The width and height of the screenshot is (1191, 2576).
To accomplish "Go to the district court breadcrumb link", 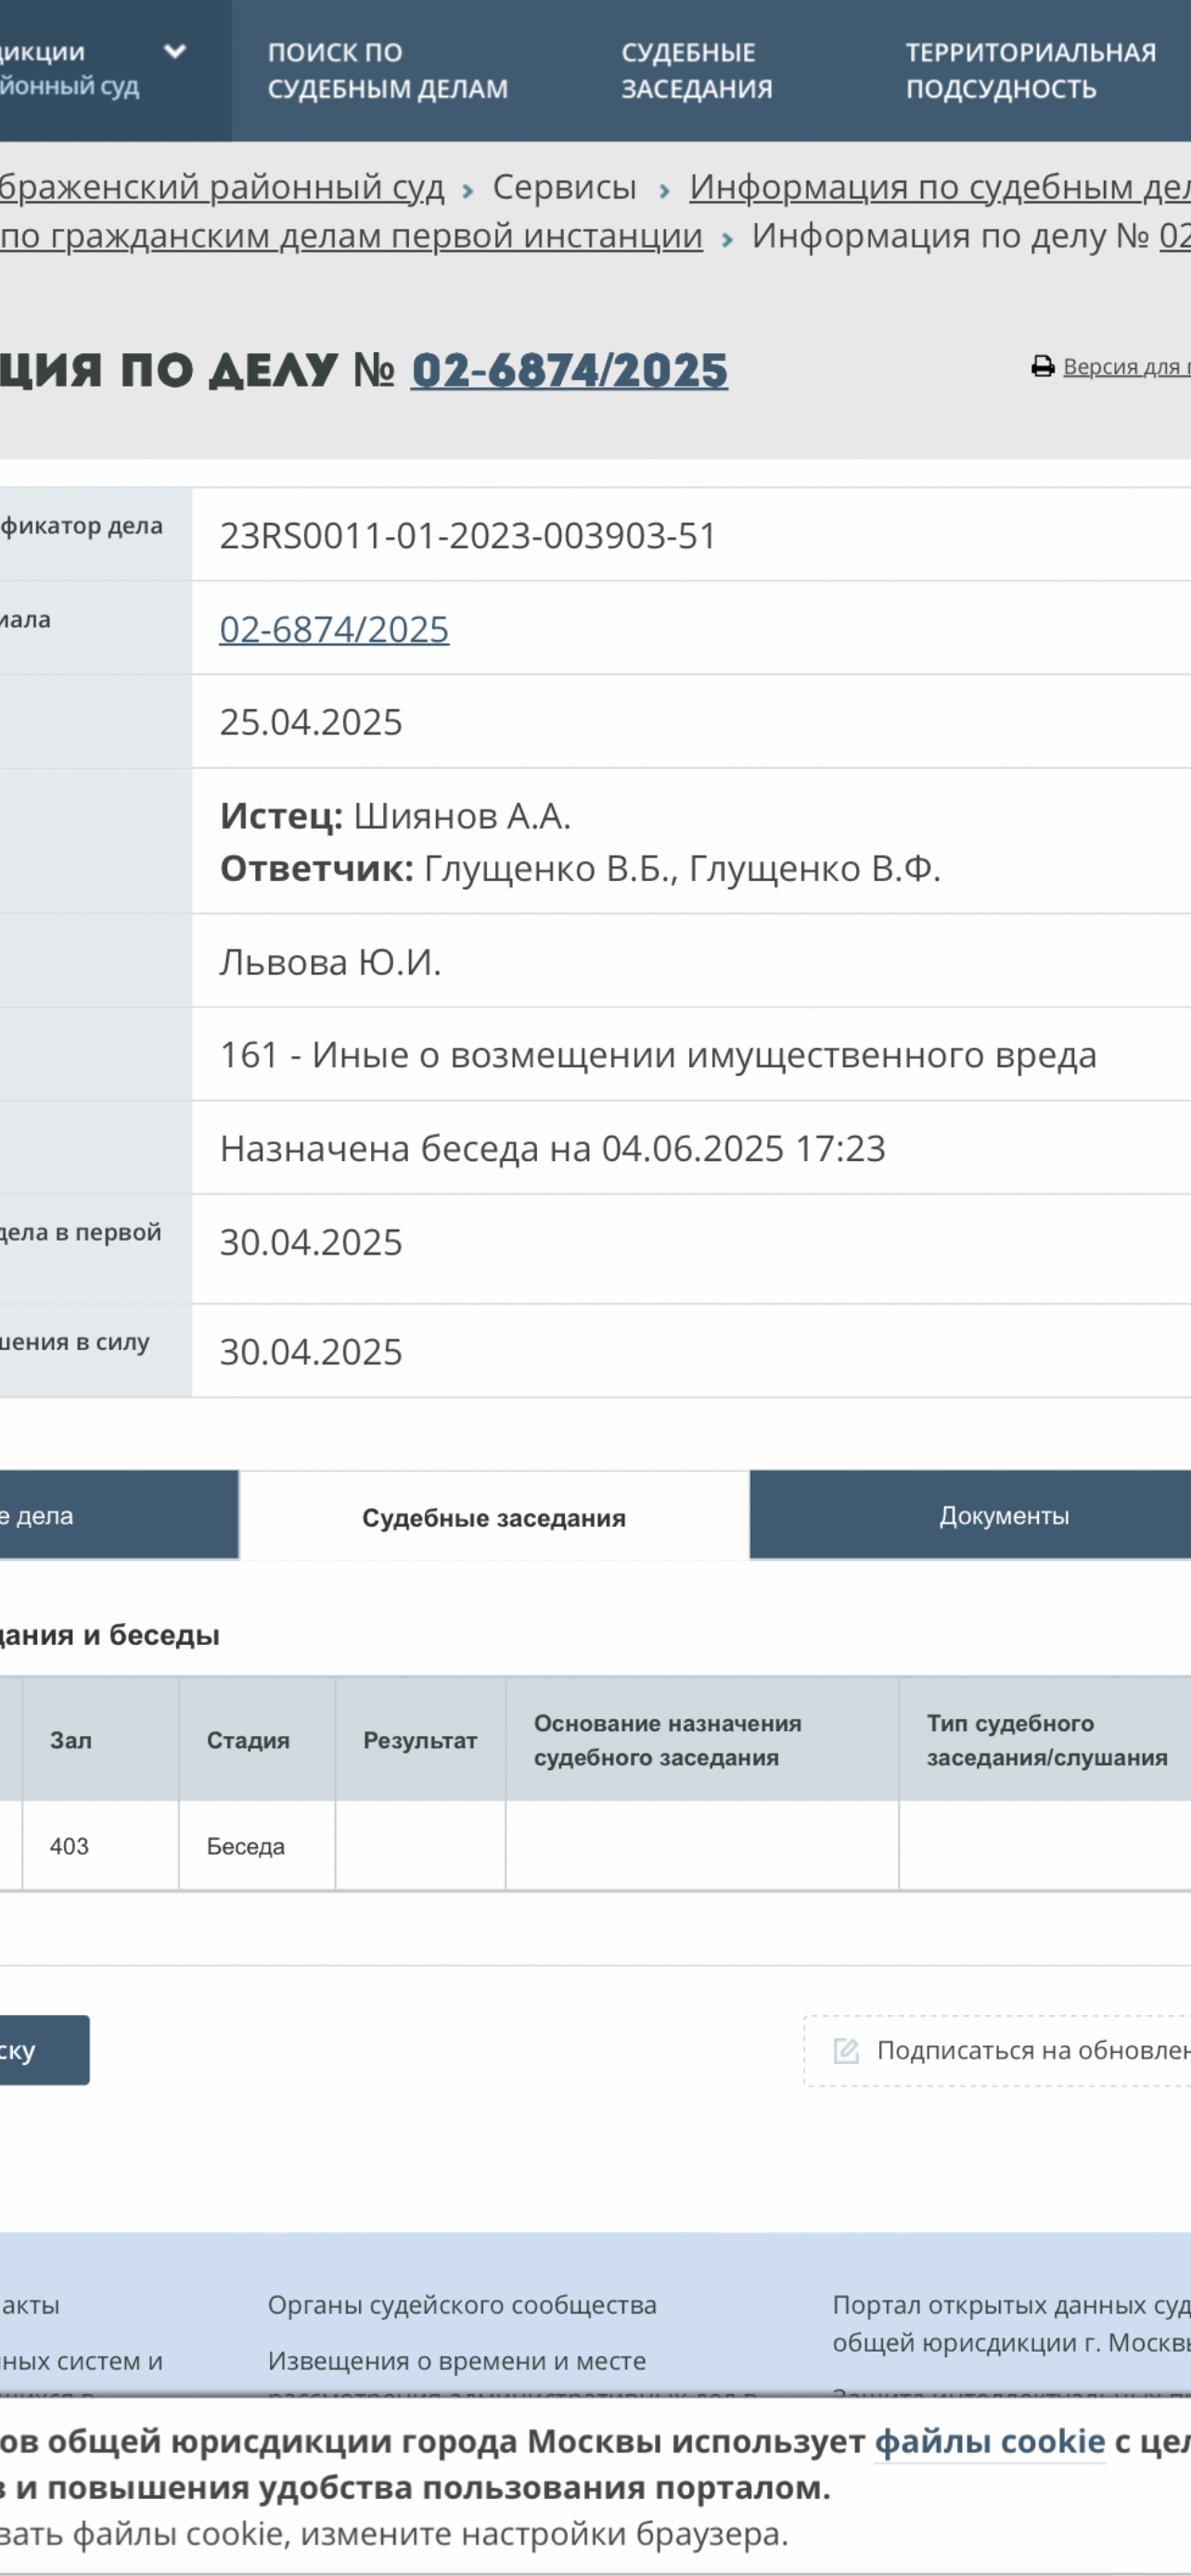I will click(x=221, y=187).
